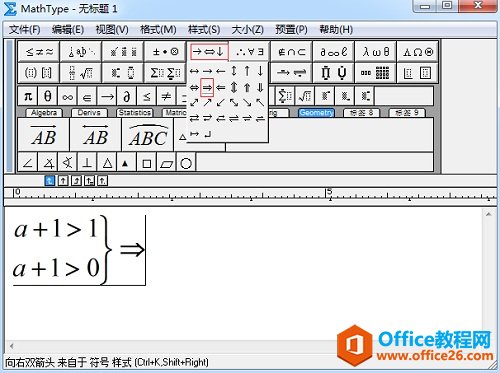Insert the single up arrow from the arrow palette

[x=247, y=71]
